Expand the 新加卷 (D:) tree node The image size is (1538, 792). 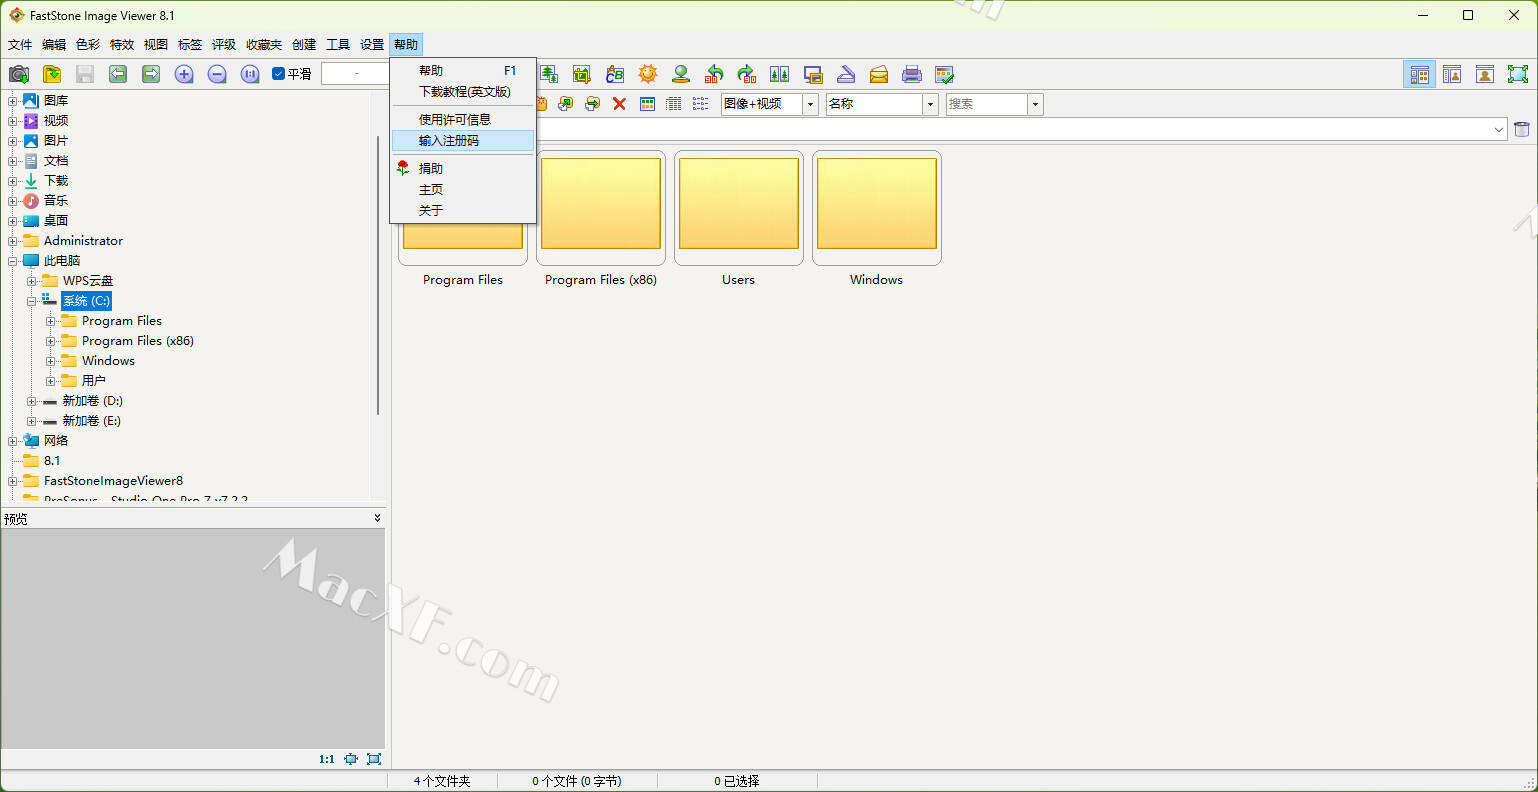point(31,401)
